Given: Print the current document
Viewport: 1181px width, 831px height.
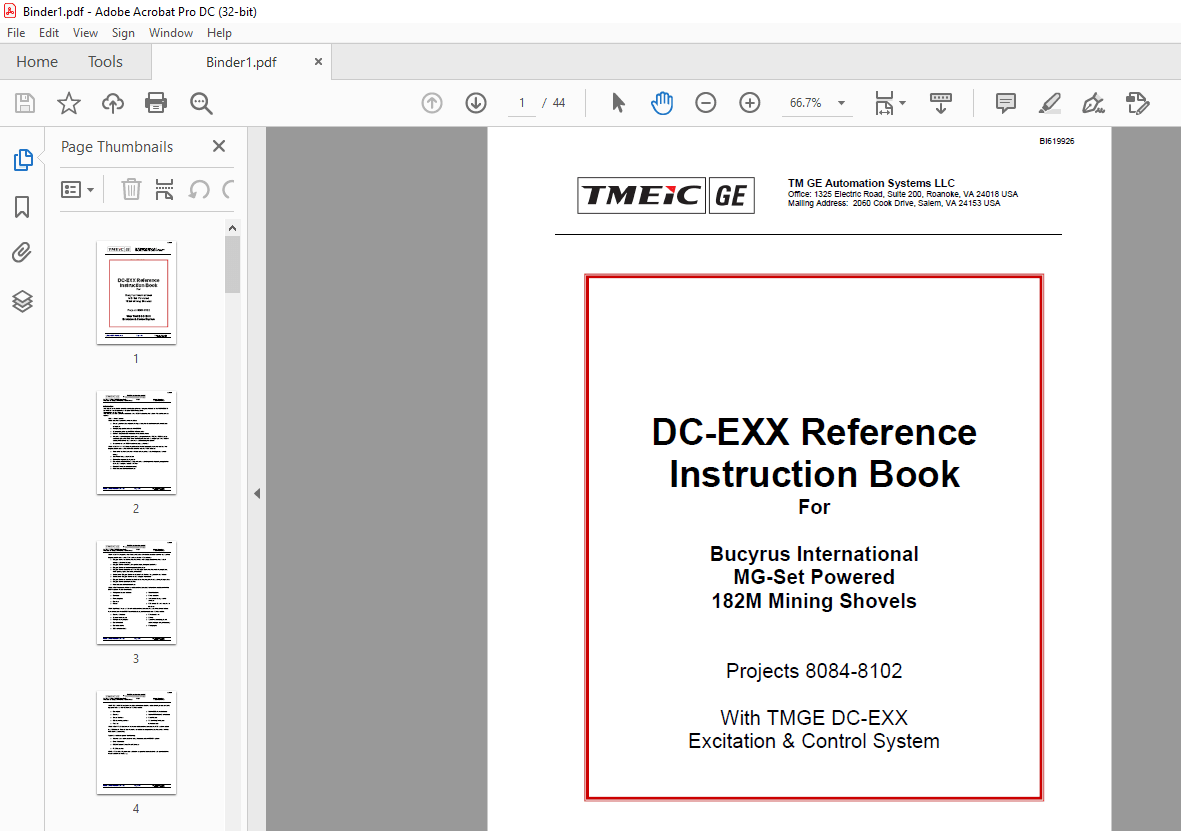Looking at the screenshot, I should pyautogui.click(x=156, y=103).
